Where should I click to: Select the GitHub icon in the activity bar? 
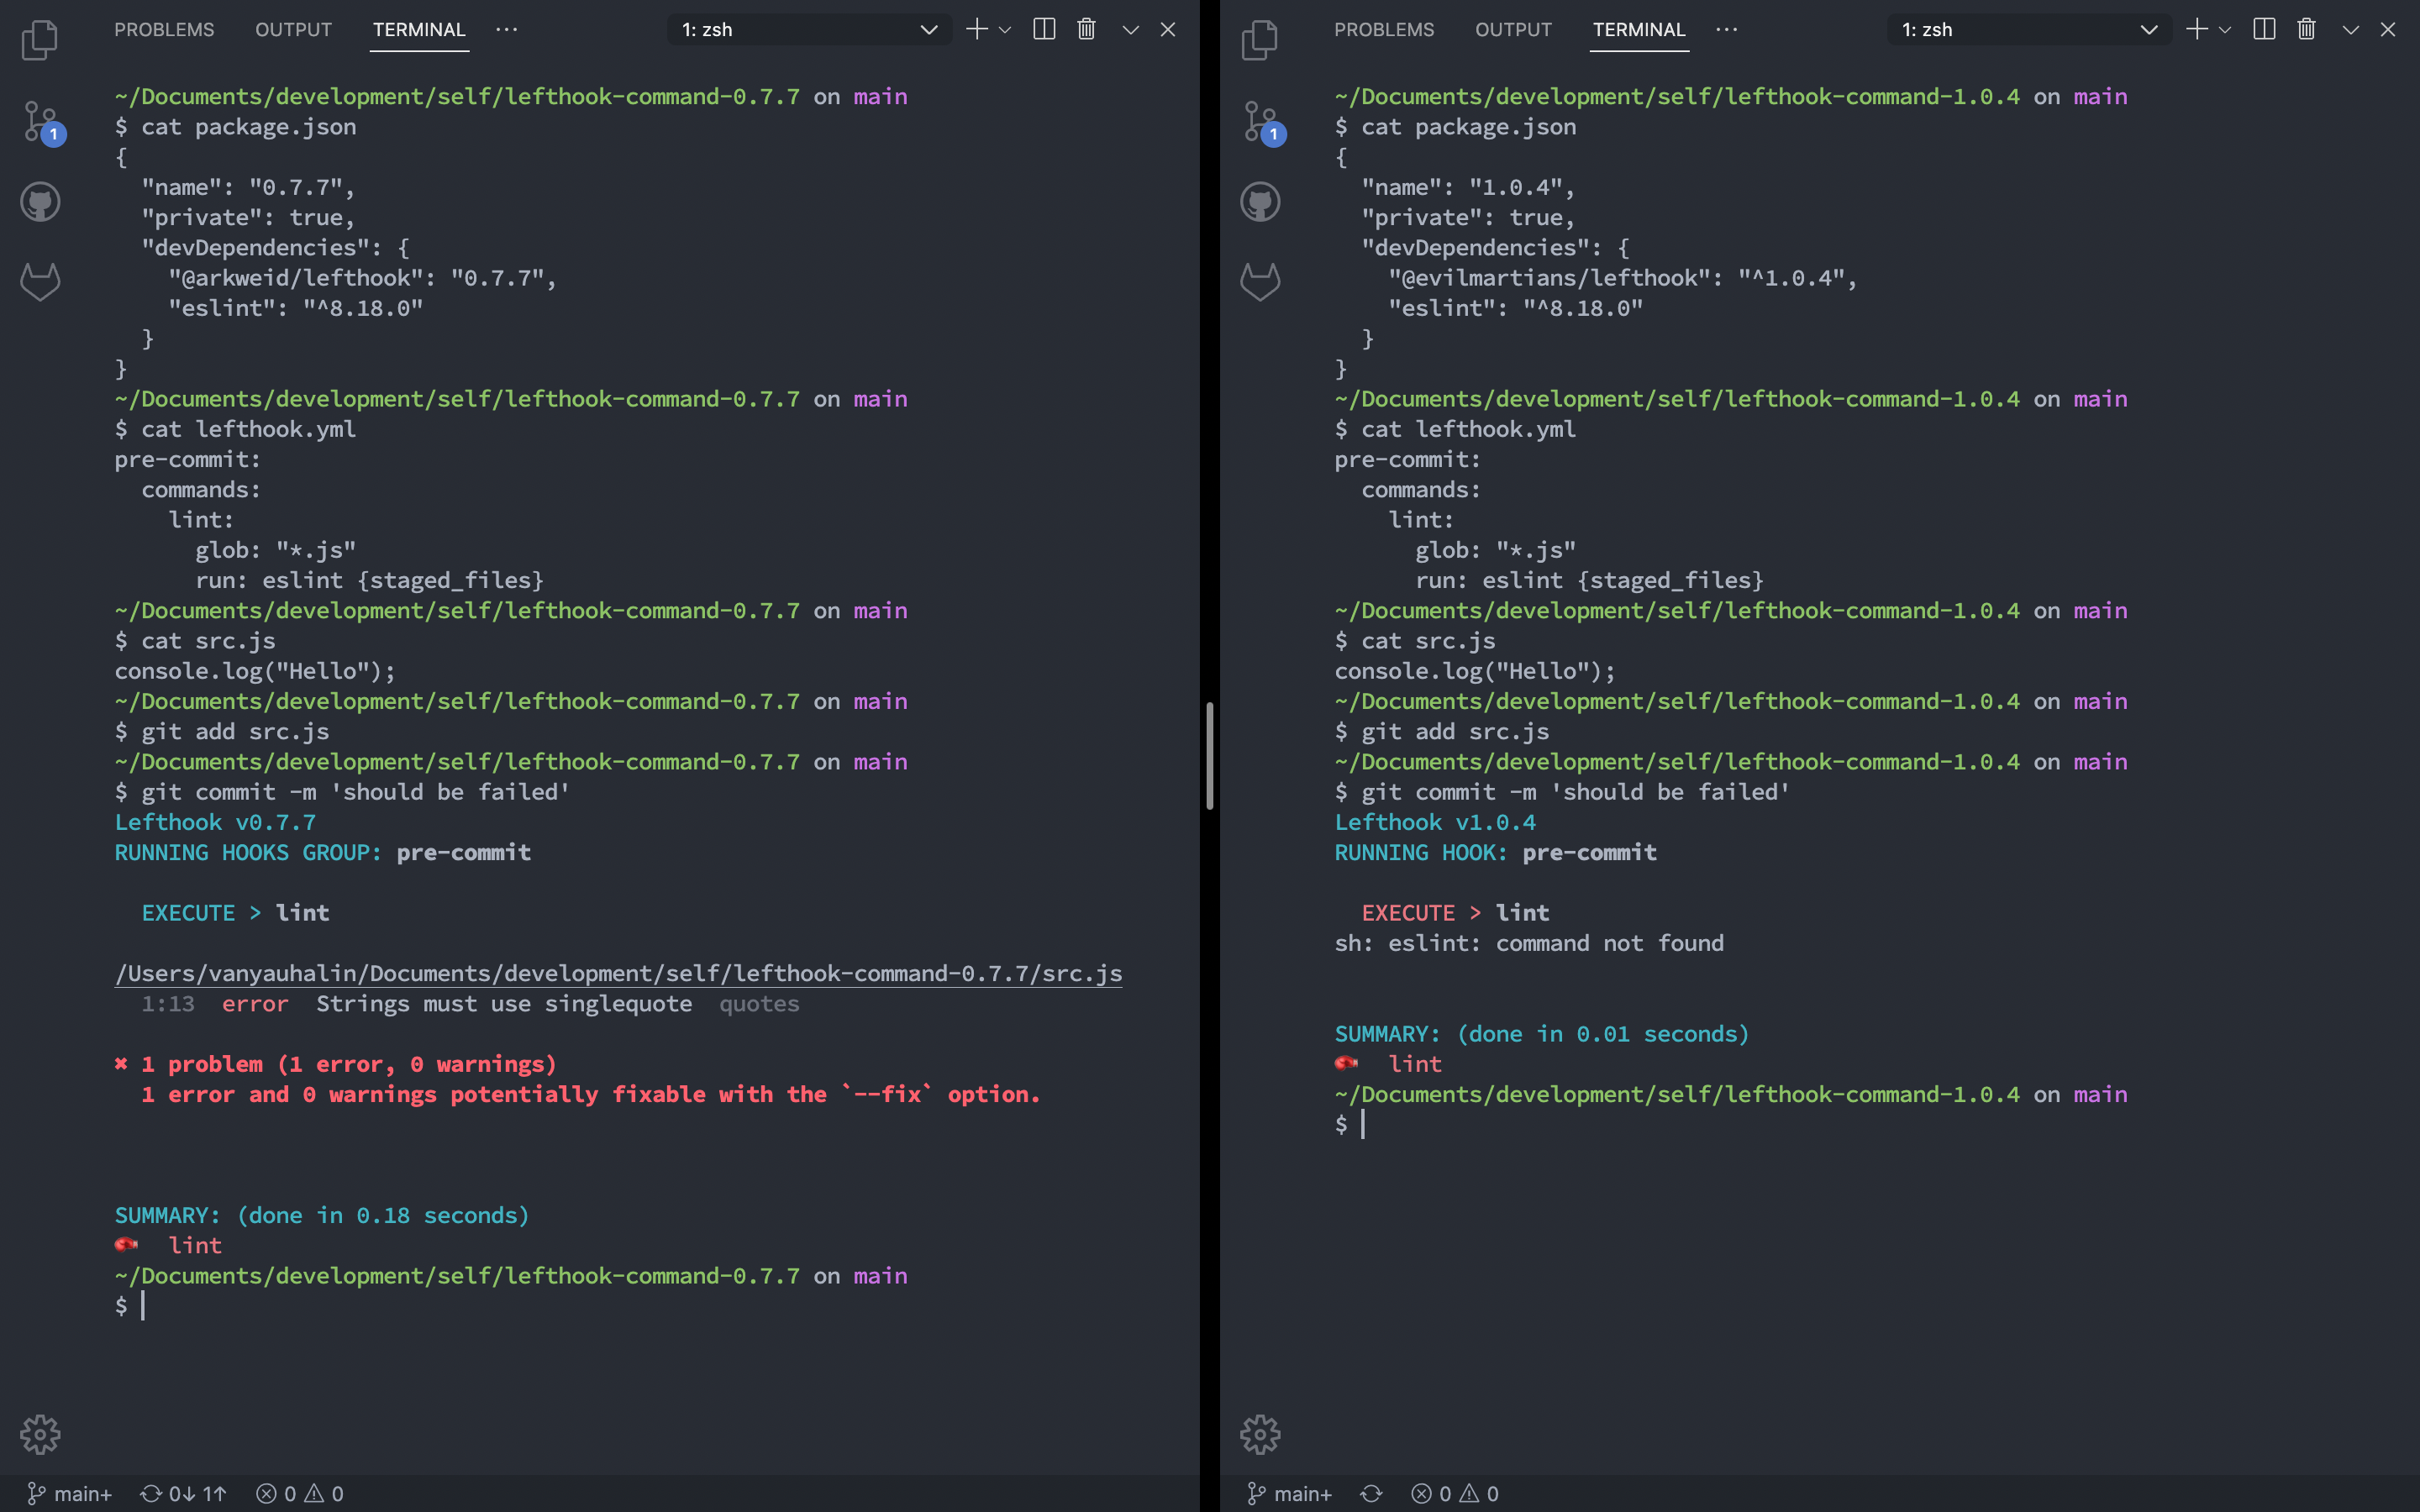coord(40,201)
